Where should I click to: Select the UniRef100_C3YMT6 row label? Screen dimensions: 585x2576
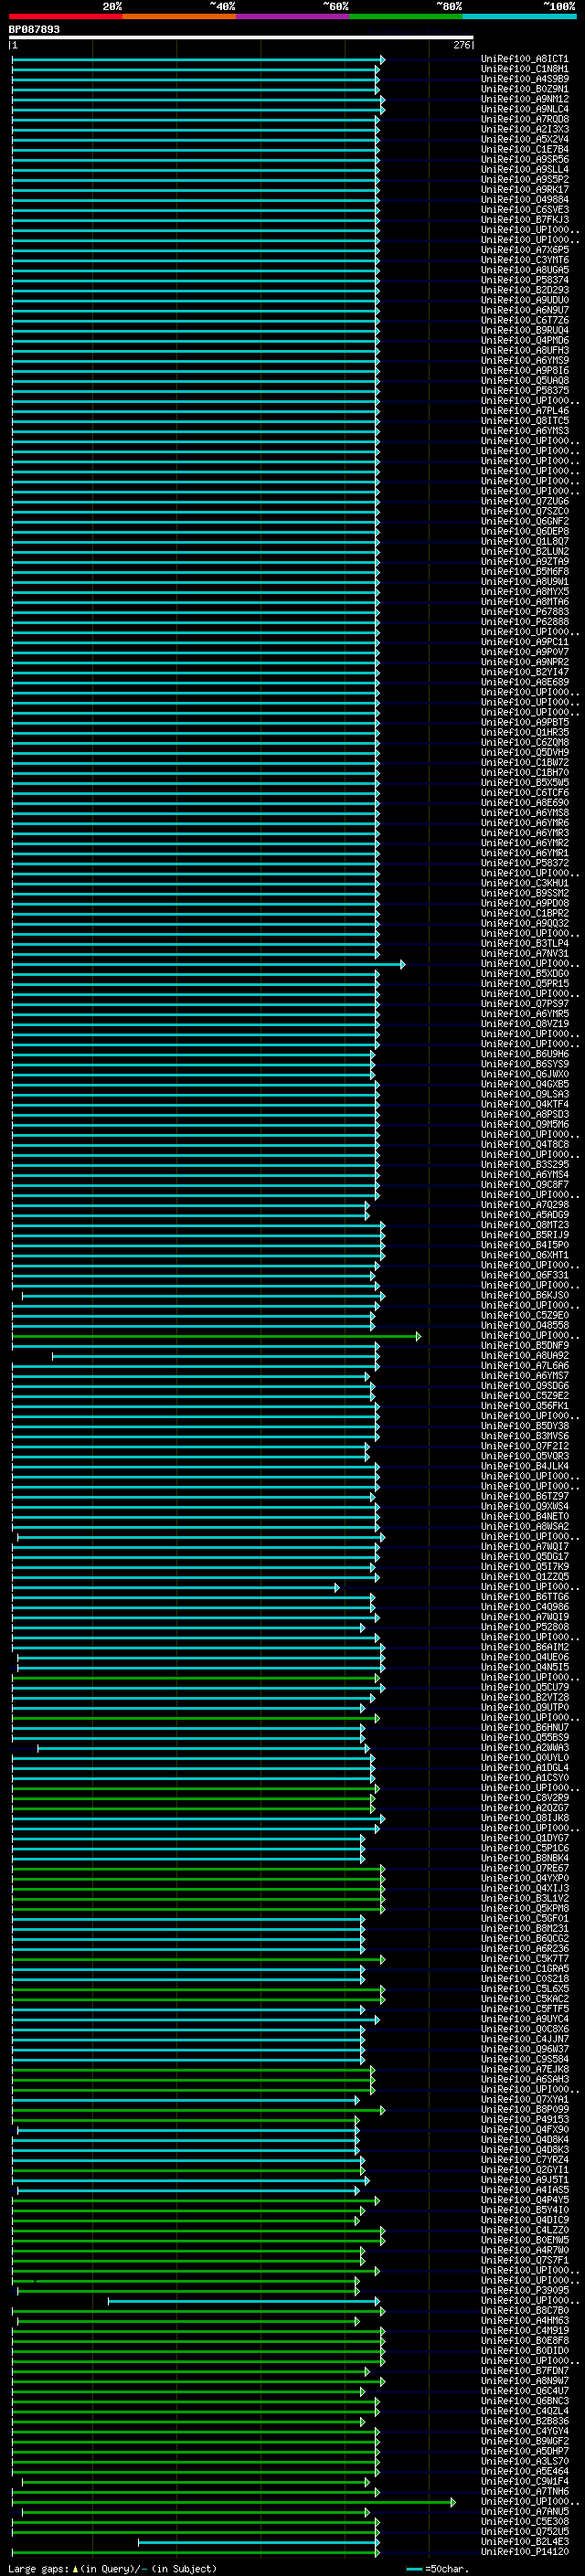(525, 260)
